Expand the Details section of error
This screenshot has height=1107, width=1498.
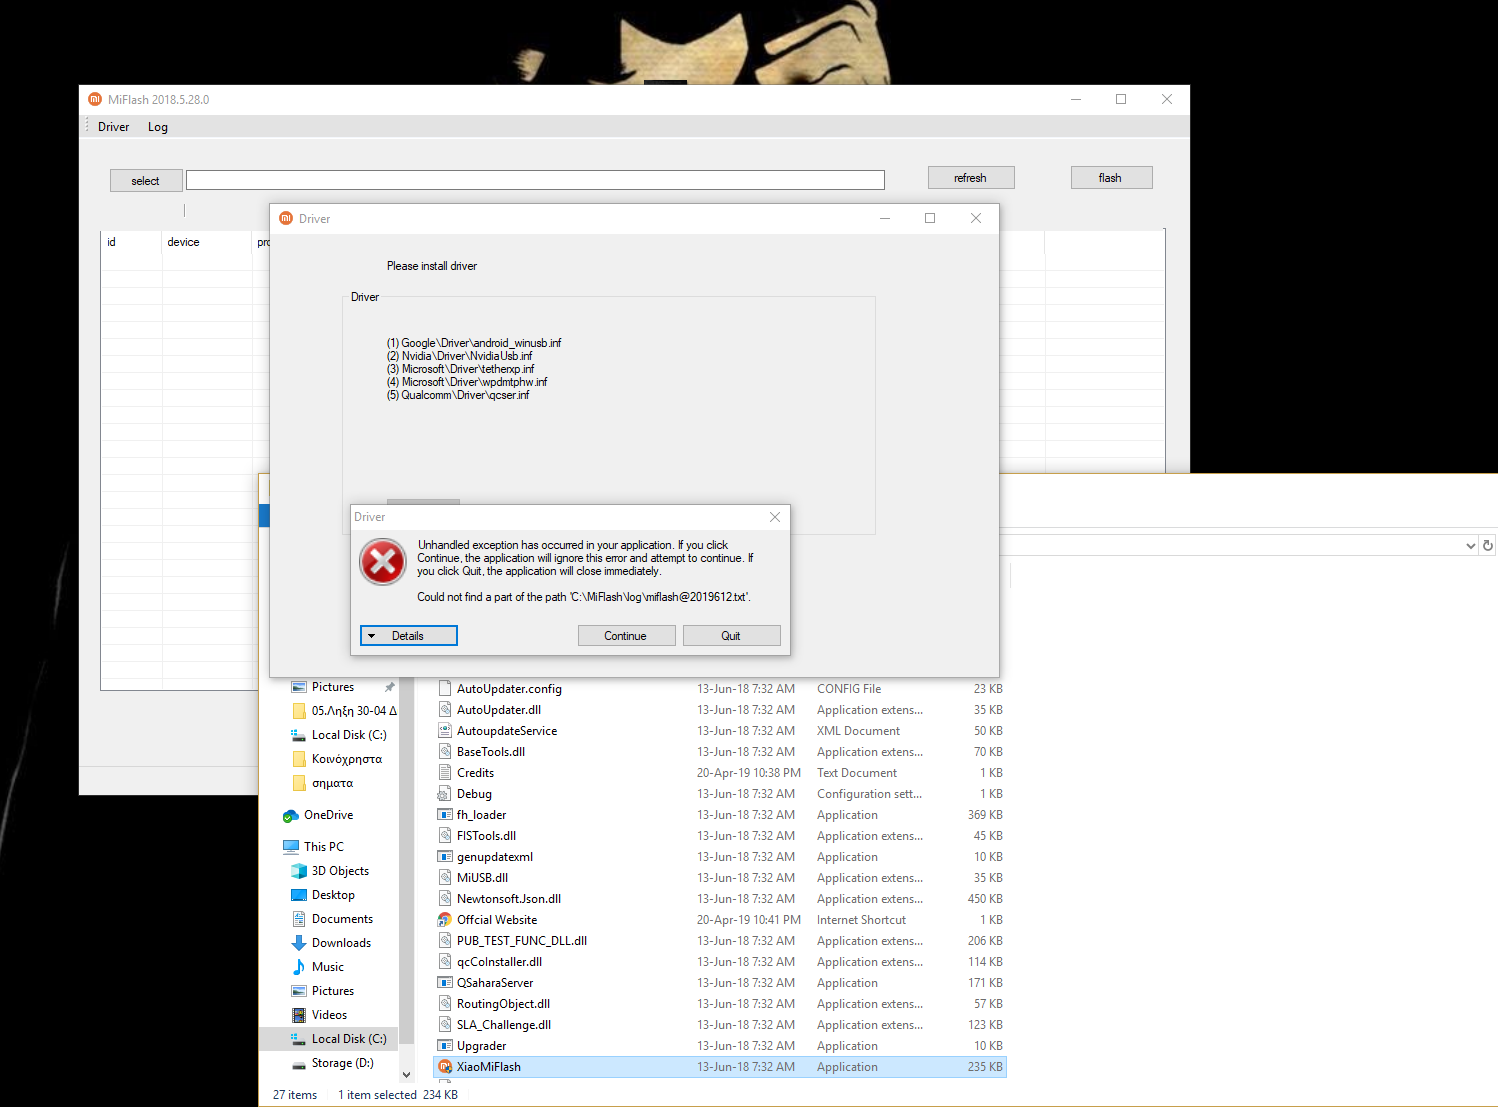408,636
